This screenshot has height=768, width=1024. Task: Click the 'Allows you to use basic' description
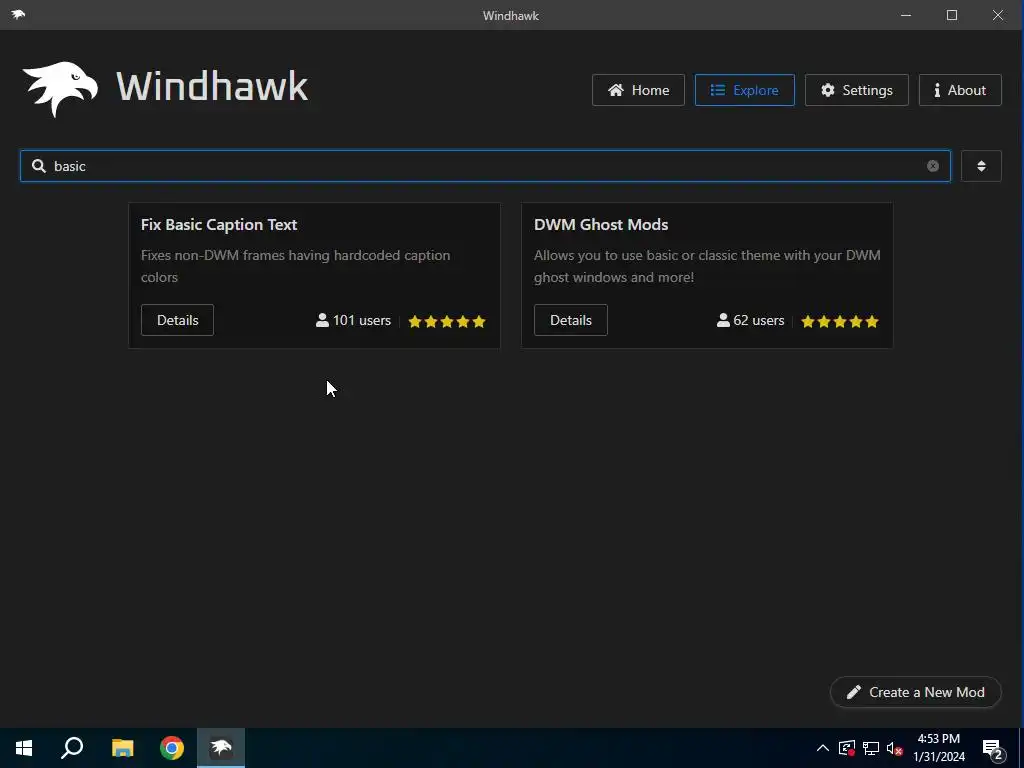(707, 266)
